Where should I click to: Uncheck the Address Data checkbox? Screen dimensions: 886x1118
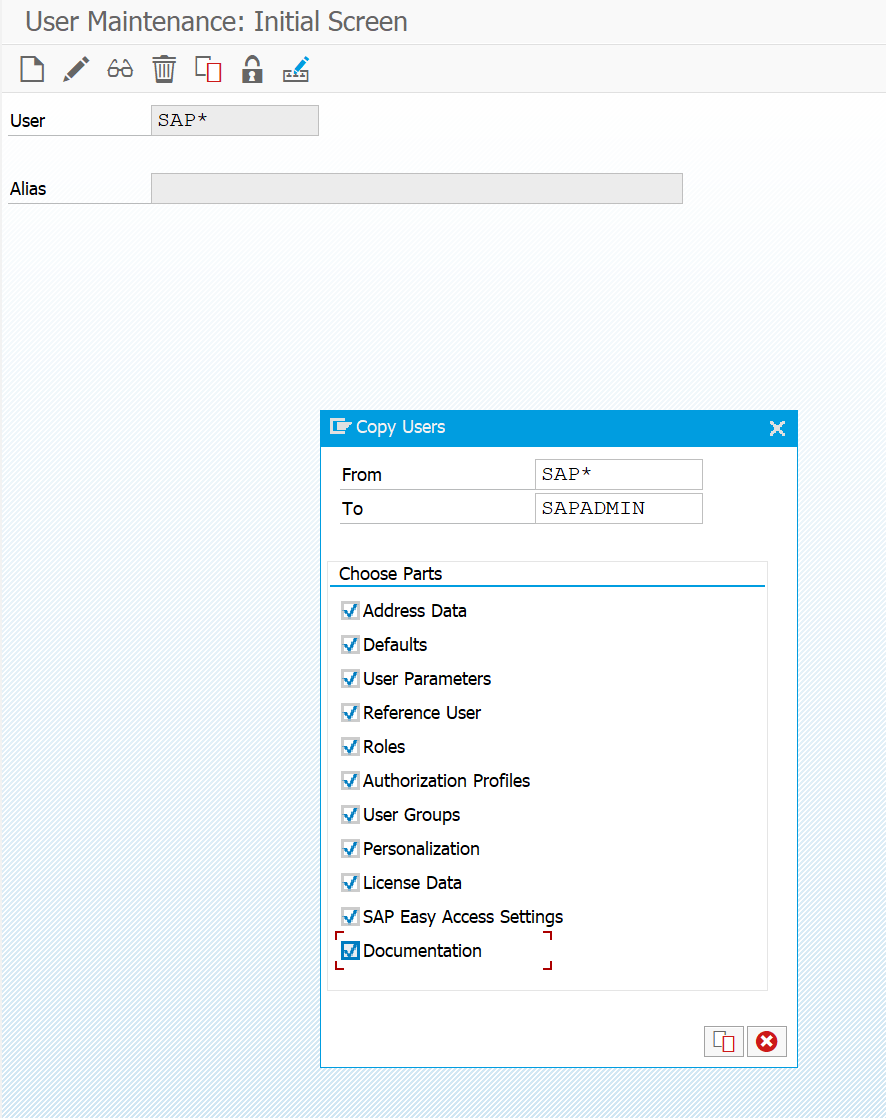(350, 611)
